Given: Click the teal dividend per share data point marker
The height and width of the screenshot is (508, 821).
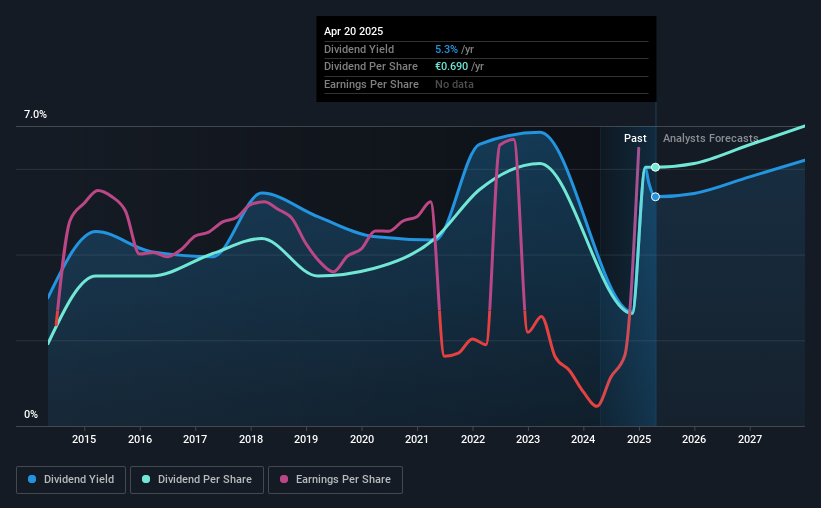Looking at the screenshot, I should point(655,167).
